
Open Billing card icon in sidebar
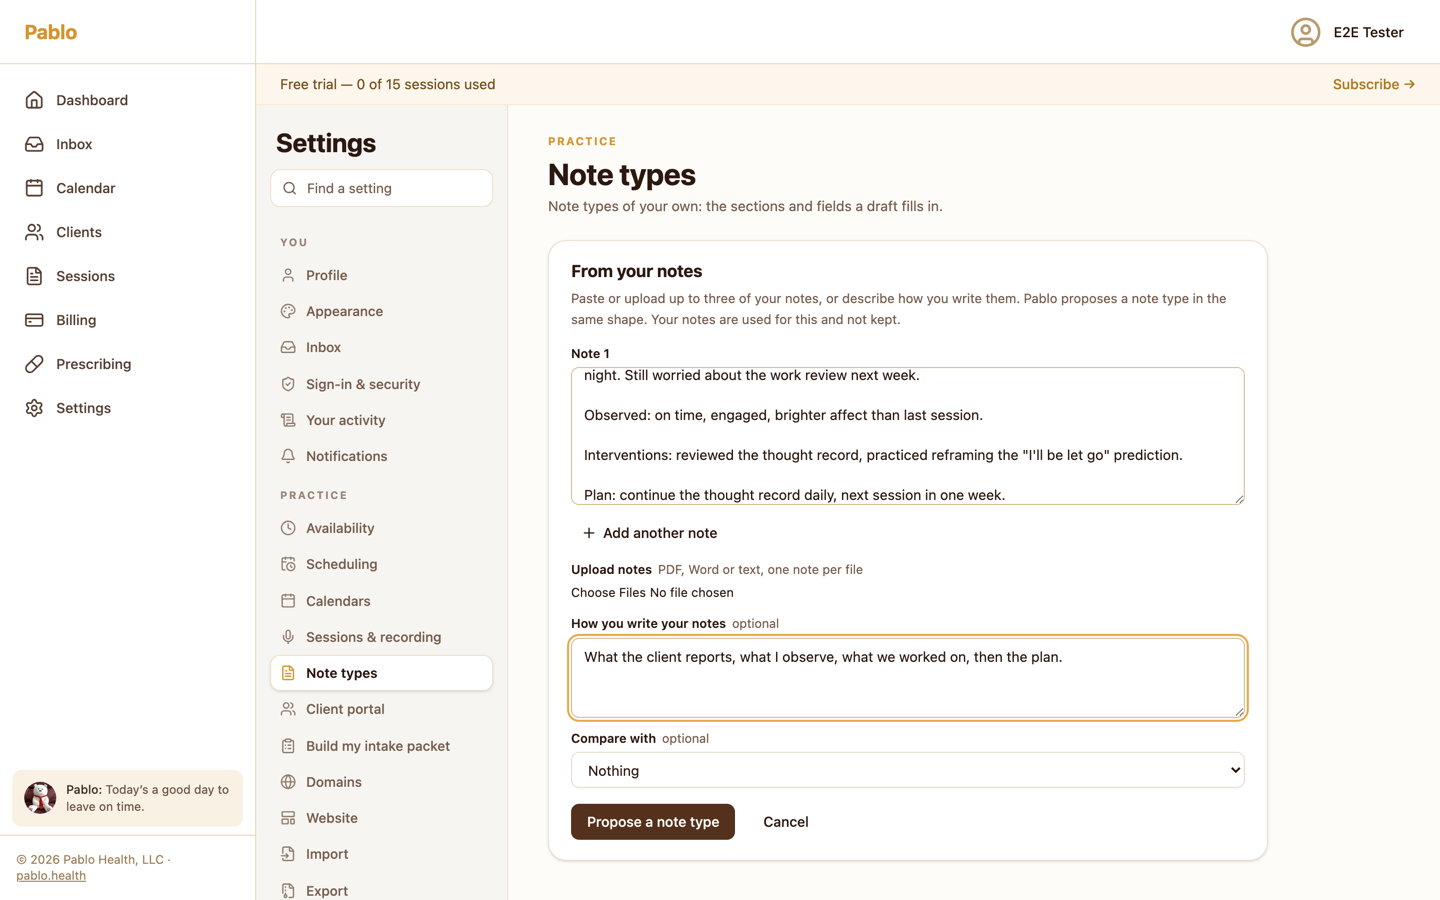click(x=34, y=320)
